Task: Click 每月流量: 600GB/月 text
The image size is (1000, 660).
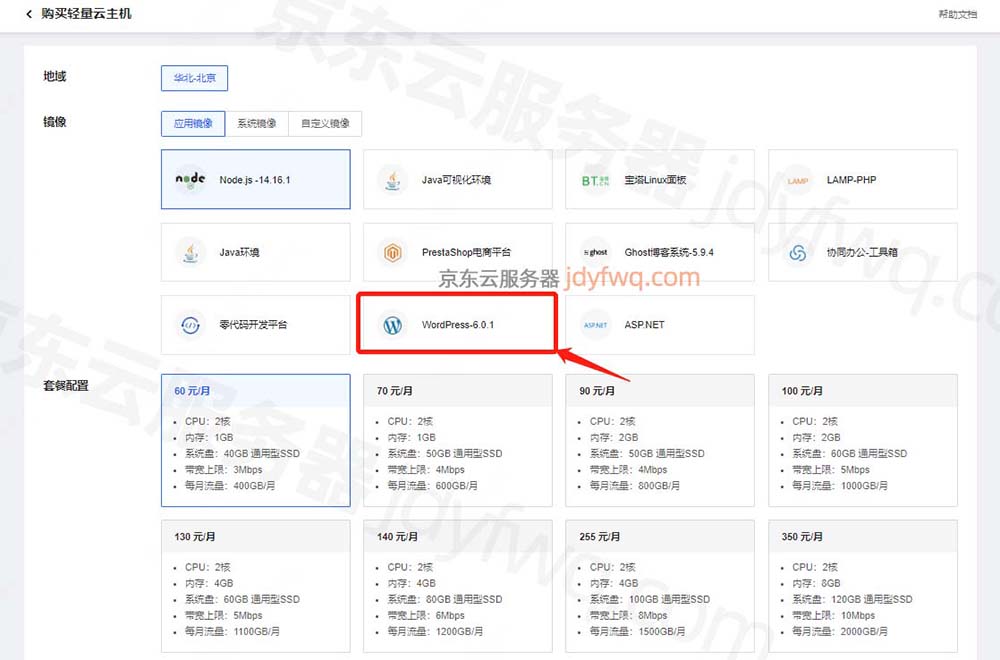Action: (x=432, y=485)
